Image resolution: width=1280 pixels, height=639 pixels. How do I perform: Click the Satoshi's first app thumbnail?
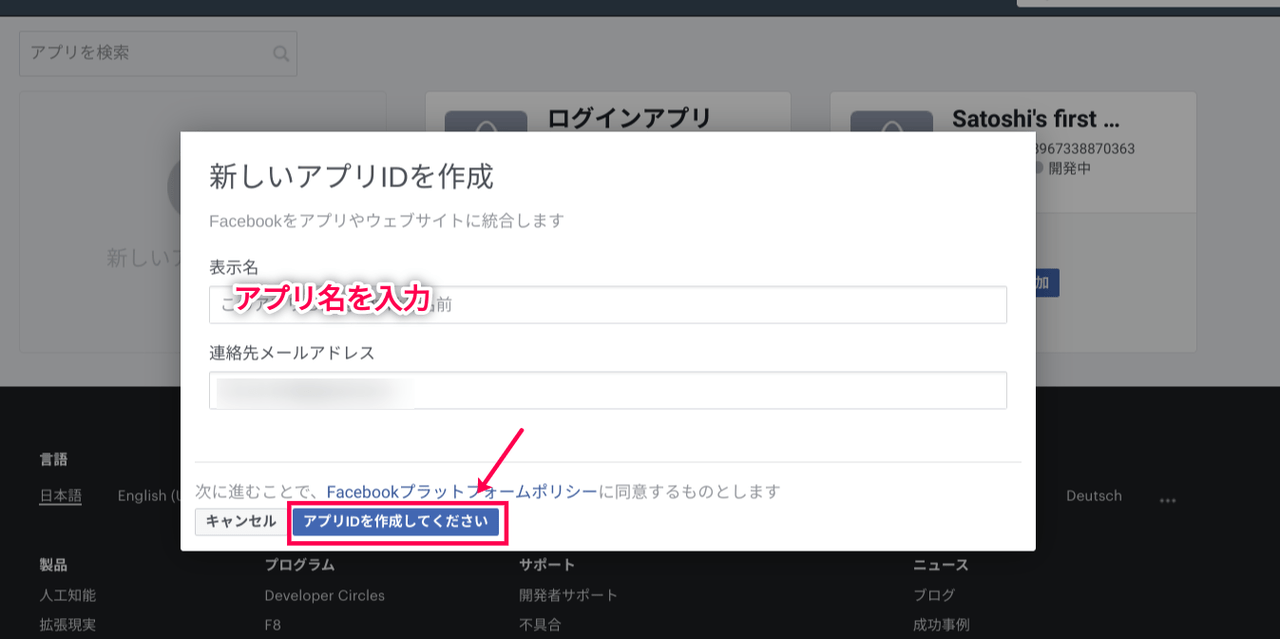pyautogui.click(x=891, y=122)
